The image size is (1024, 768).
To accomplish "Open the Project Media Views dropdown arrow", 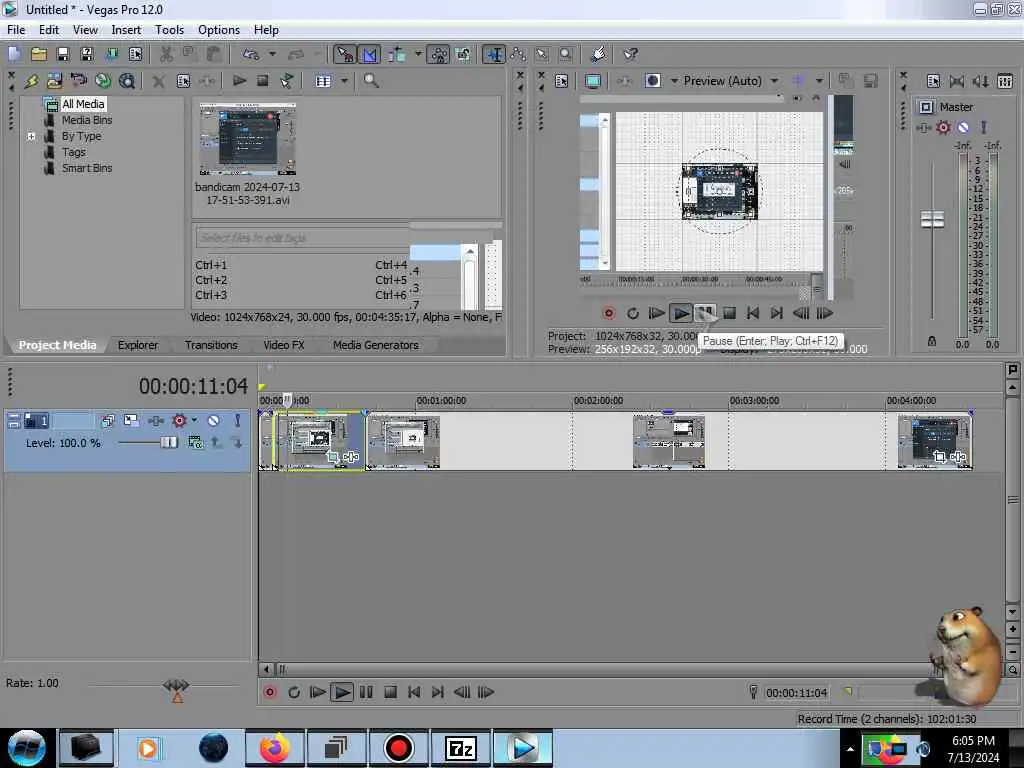I will tap(344, 81).
